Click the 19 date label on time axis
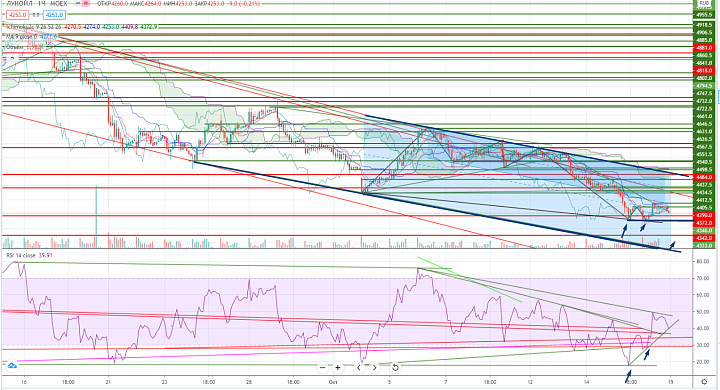 [x=671, y=382]
